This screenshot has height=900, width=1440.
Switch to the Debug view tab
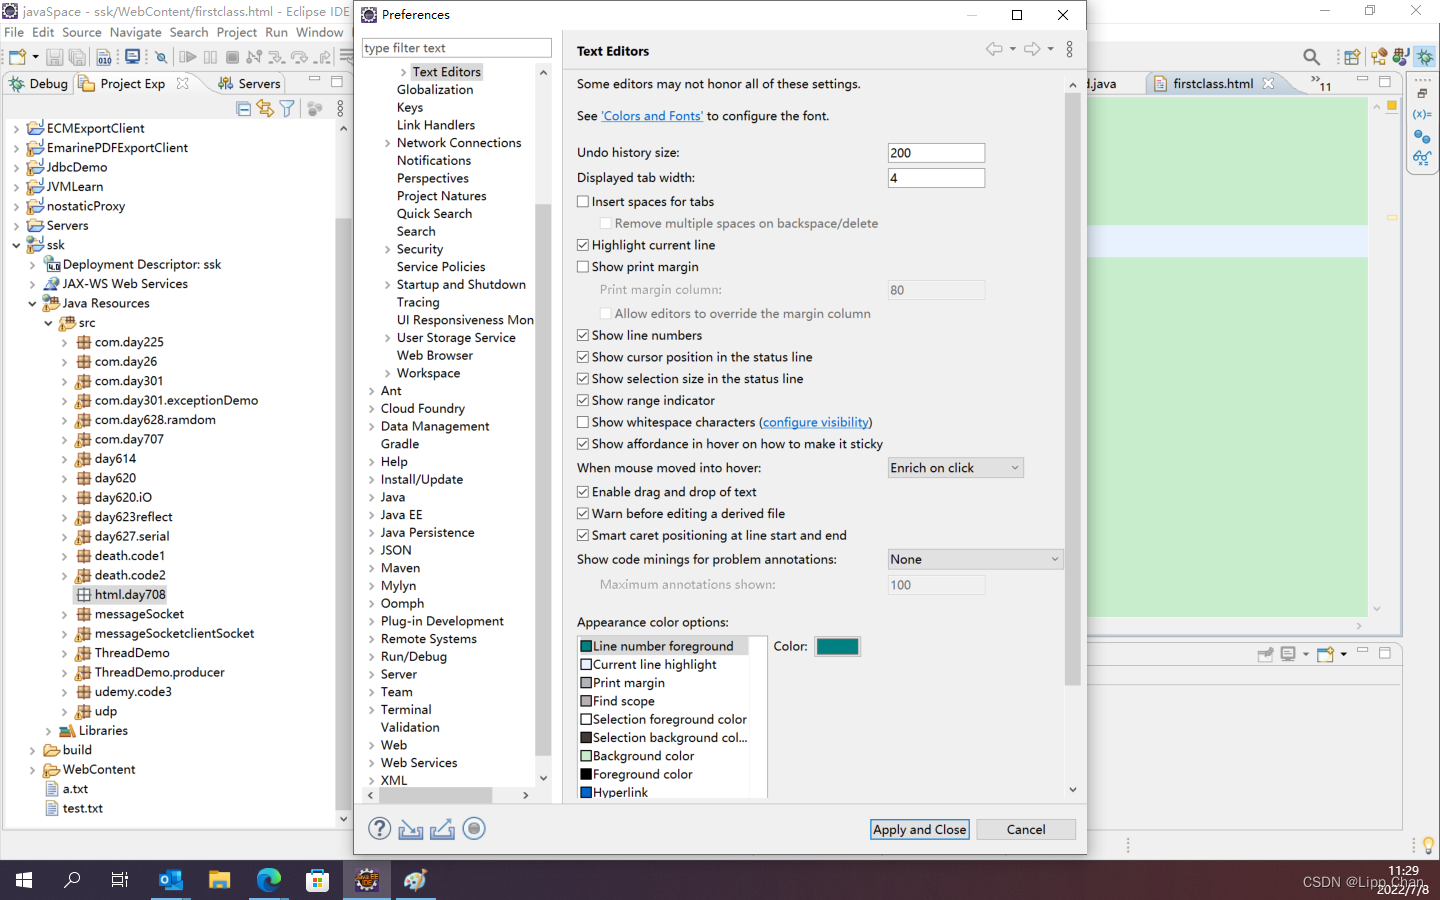coord(39,84)
